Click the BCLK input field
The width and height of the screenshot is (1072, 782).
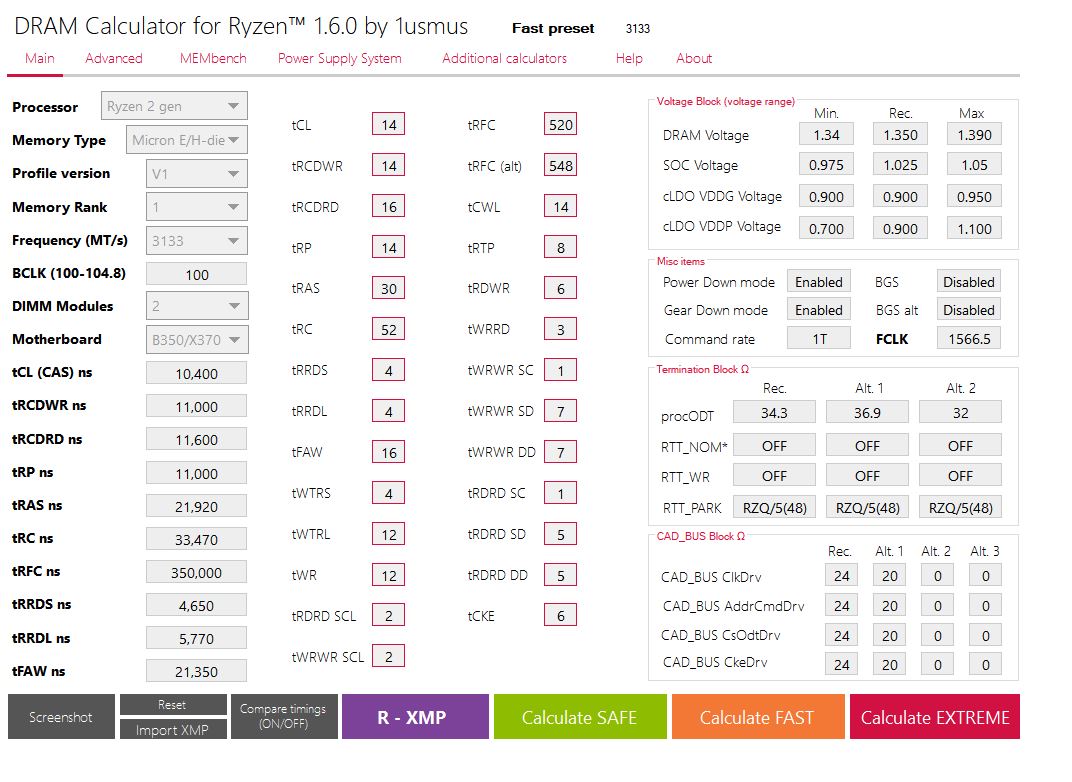point(197,274)
